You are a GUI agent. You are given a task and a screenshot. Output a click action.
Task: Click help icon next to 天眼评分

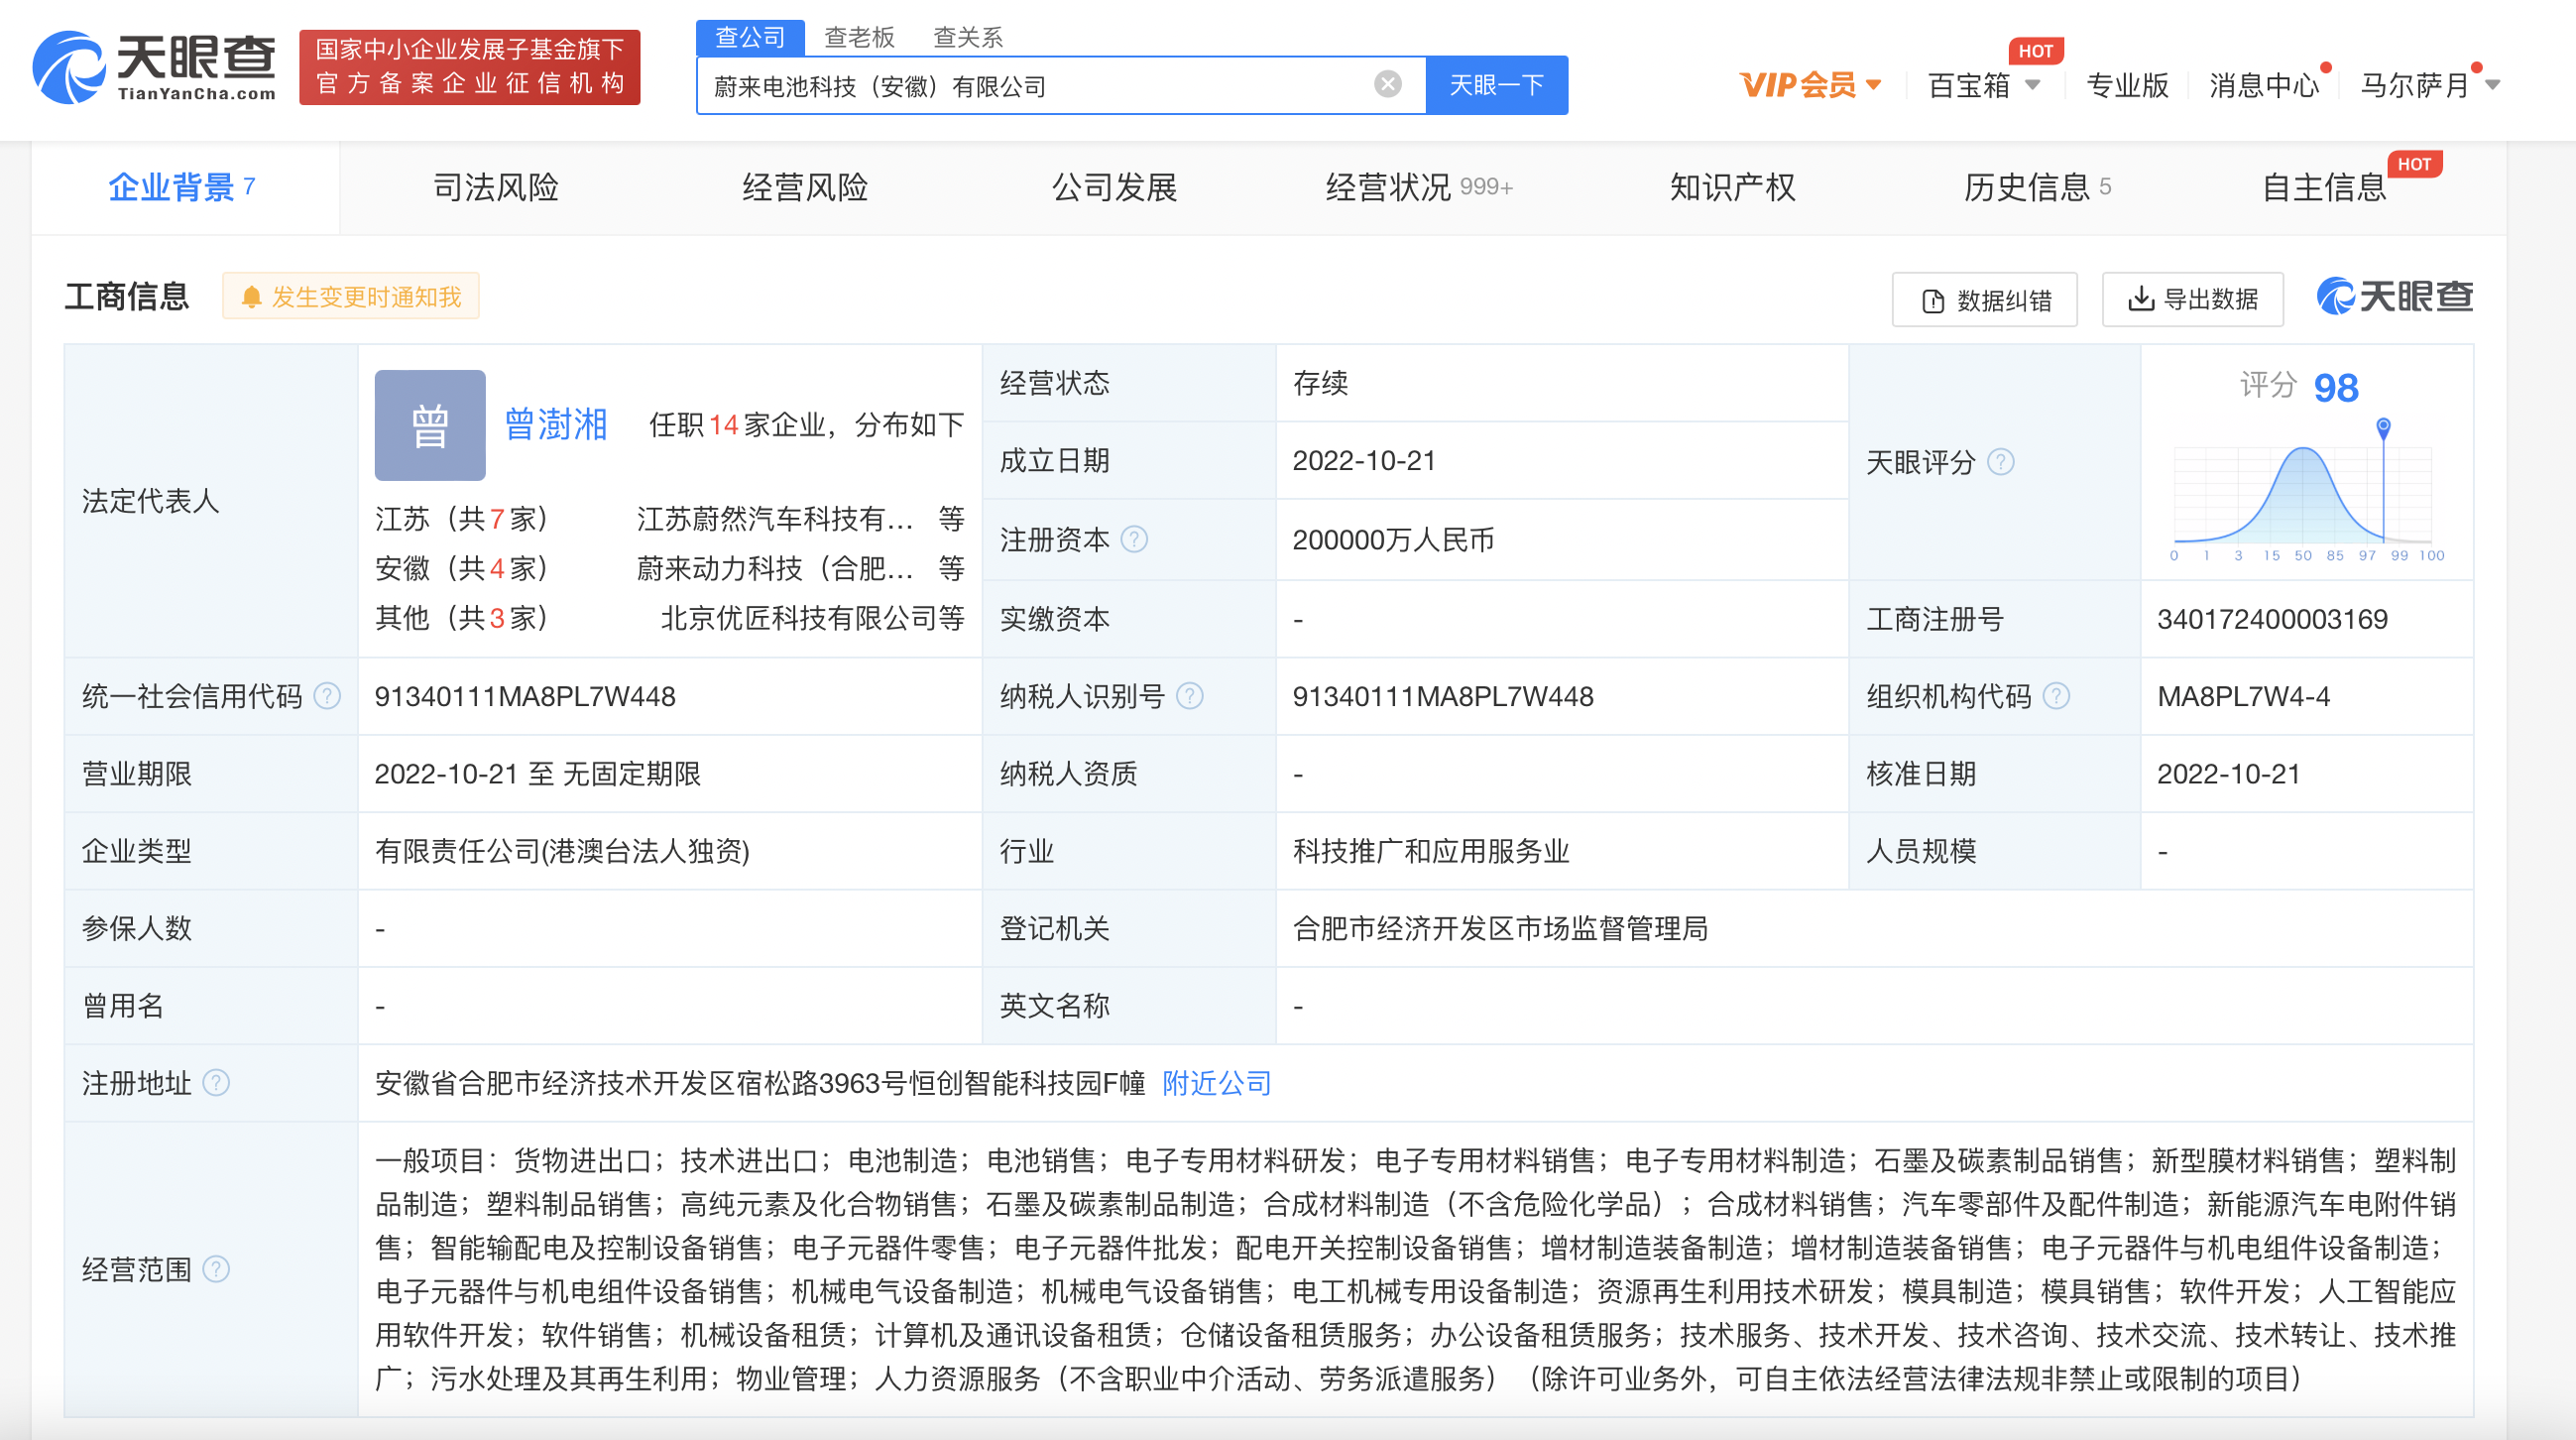coord(2000,462)
